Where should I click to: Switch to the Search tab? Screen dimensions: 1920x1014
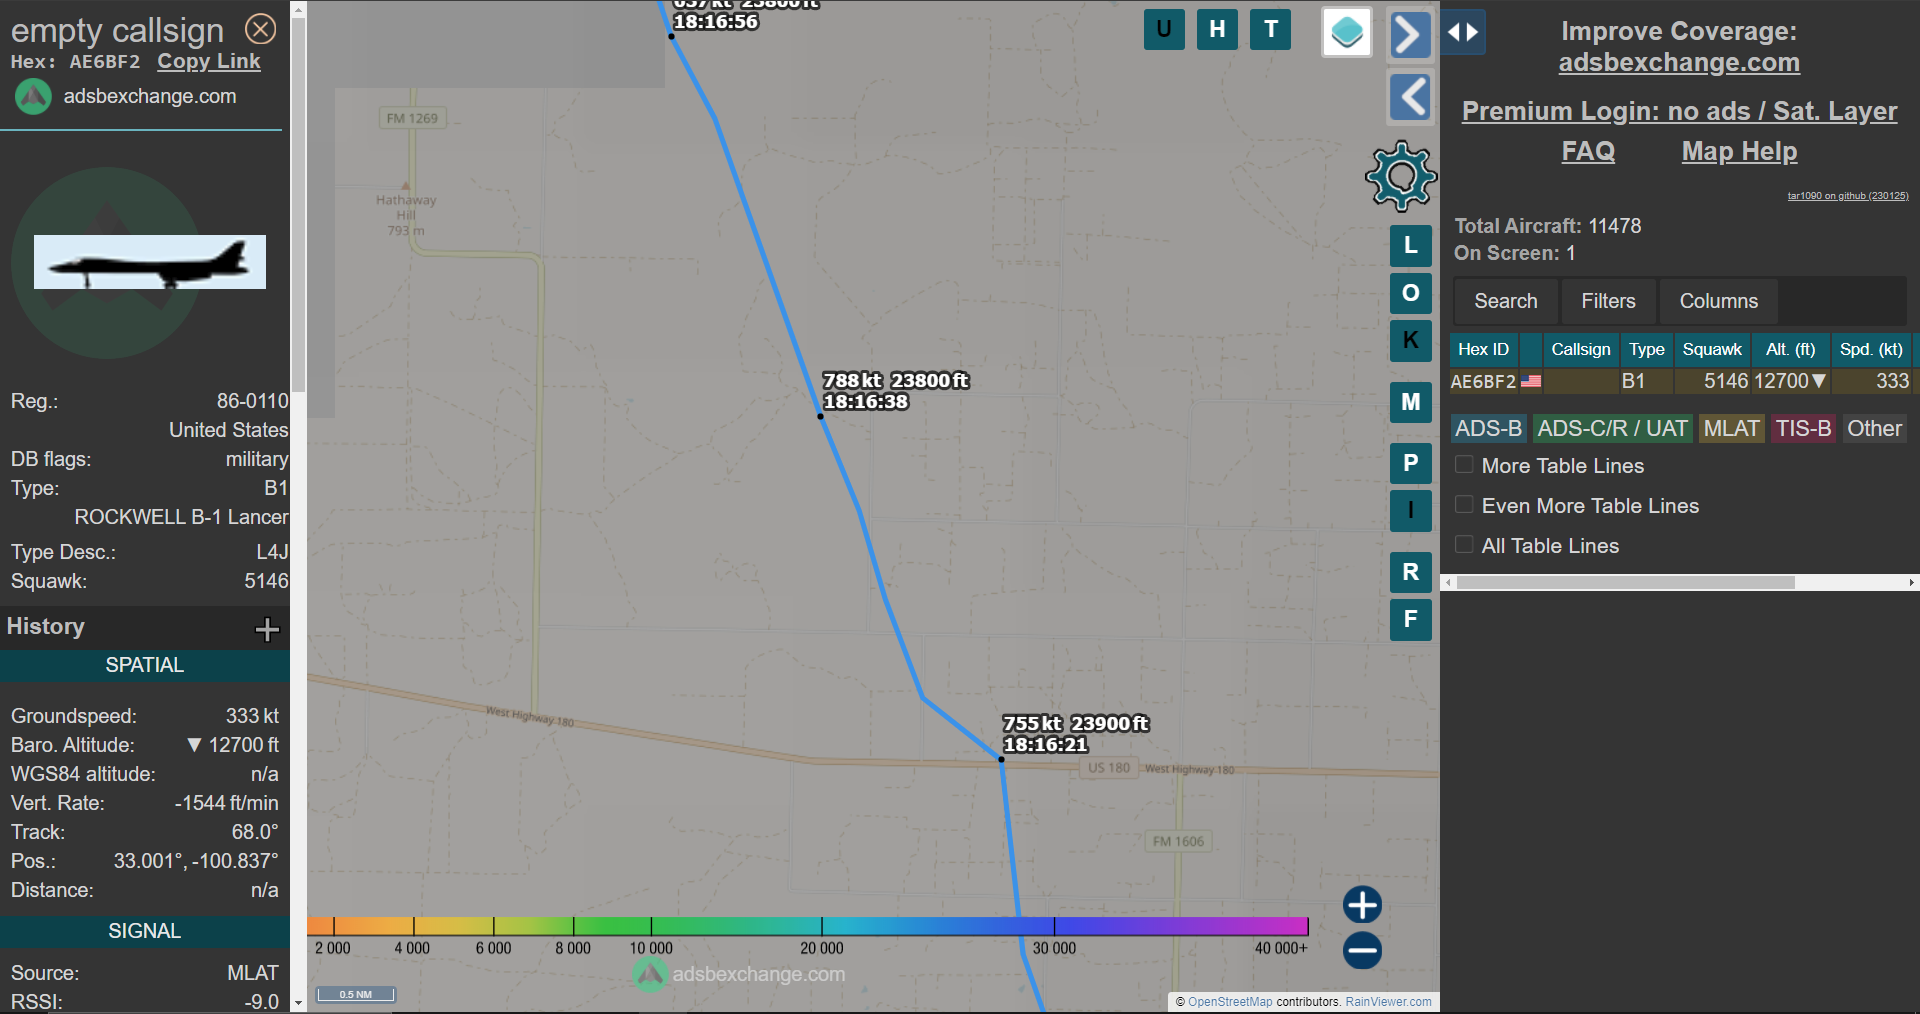1505,301
